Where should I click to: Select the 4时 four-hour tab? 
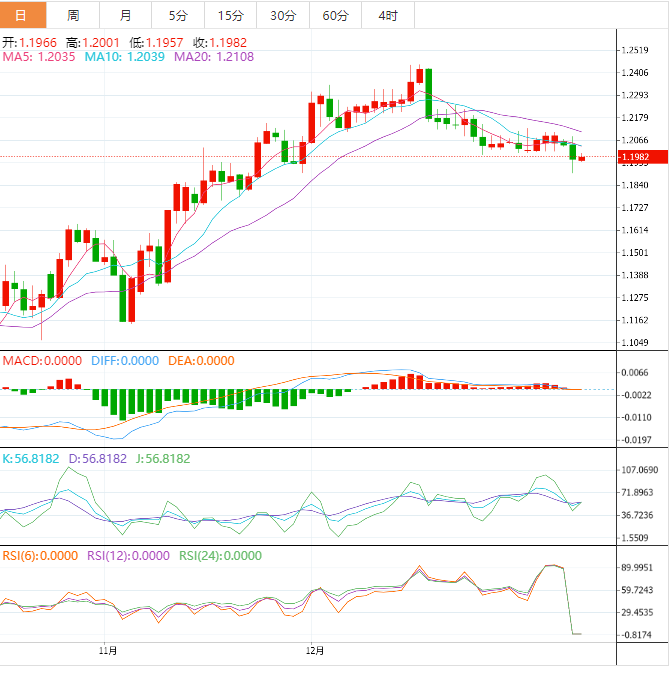click(x=388, y=15)
